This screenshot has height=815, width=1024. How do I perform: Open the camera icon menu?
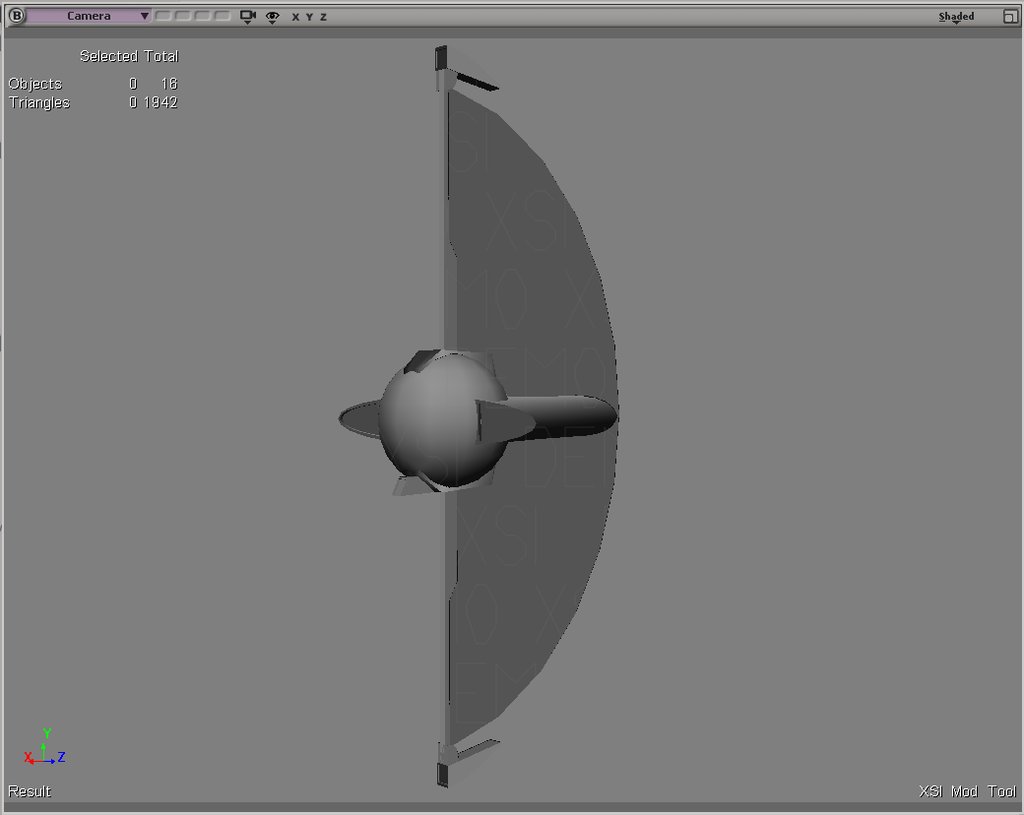[248, 17]
